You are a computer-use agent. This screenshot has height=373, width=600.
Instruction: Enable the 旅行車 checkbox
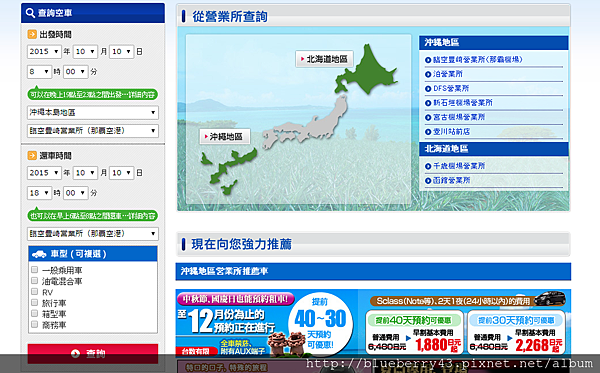tap(34, 303)
